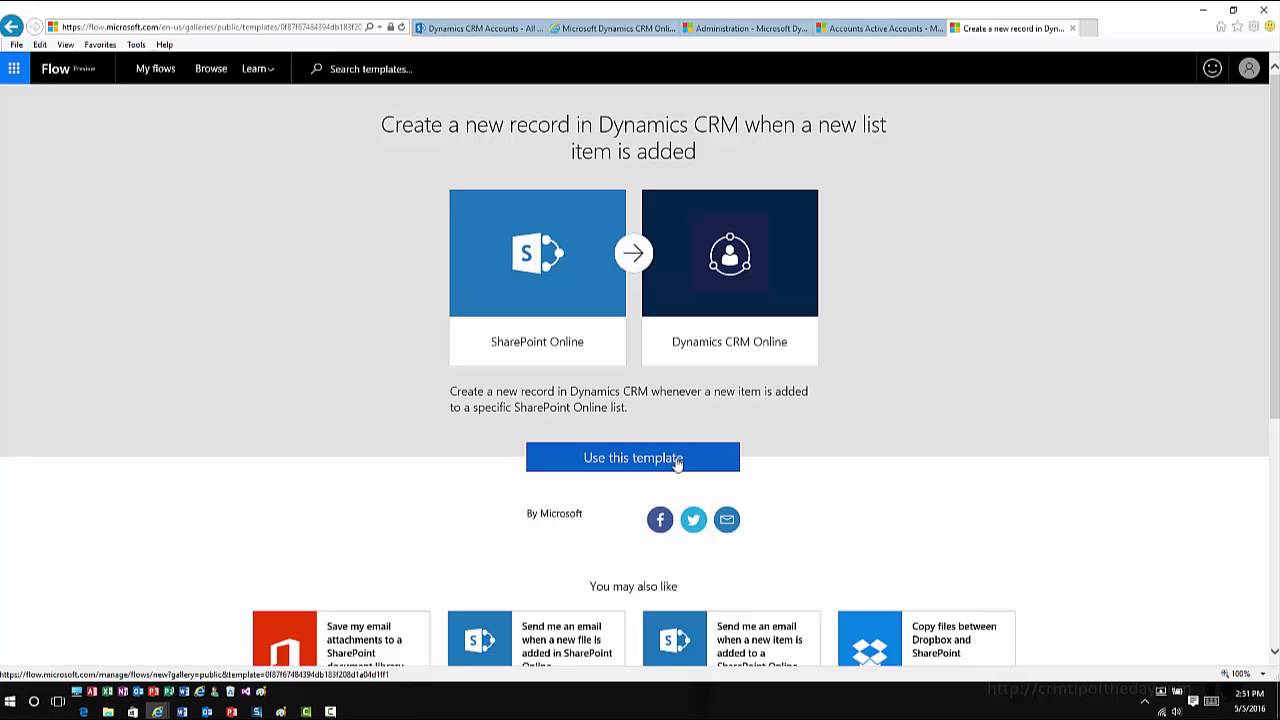Open Word from lower taskbar row
The height and width of the screenshot is (720, 1280).
(x=182, y=712)
